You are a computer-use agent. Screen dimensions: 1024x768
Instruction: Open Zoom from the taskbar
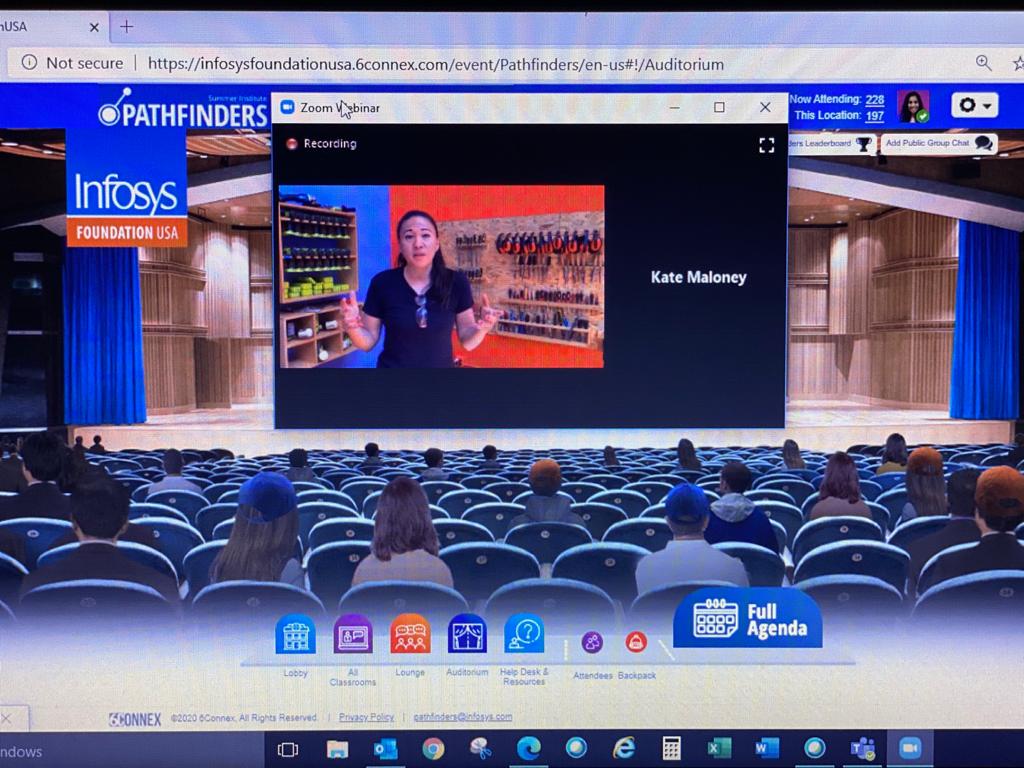(910, 748)
